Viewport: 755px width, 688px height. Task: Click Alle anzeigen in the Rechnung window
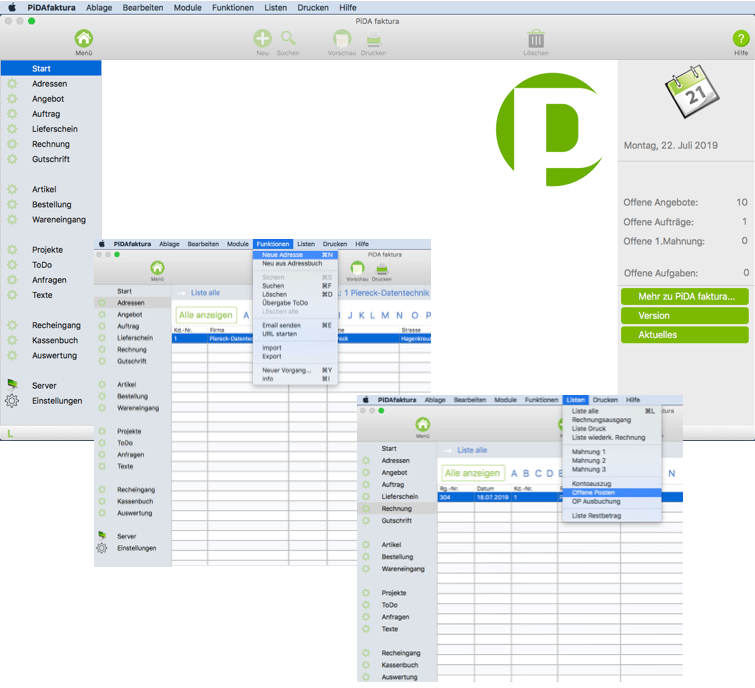click(472, 473)
